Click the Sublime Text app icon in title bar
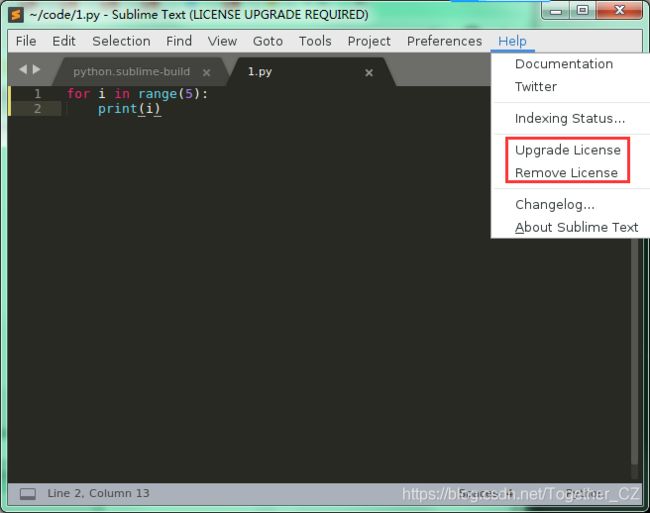Image resolution: width=650 pixels, height=513 pixels. click(x=16, y=15)
